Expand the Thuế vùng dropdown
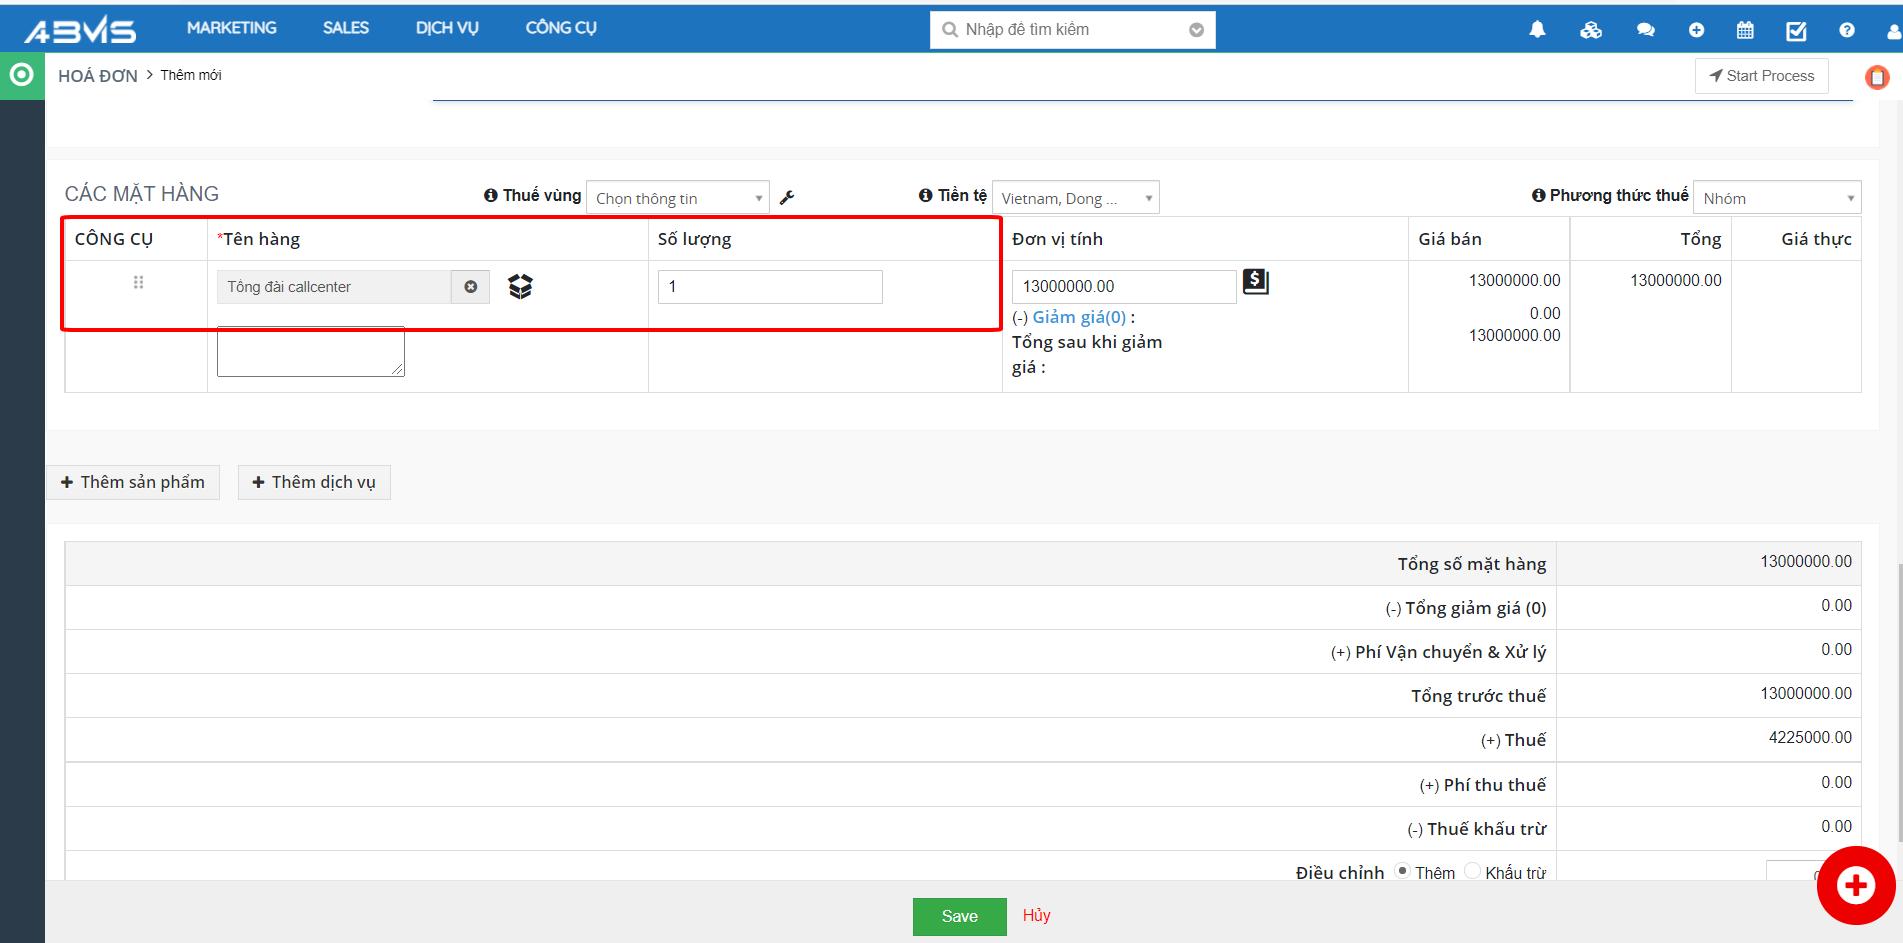1903x943 pixels. 677,198
